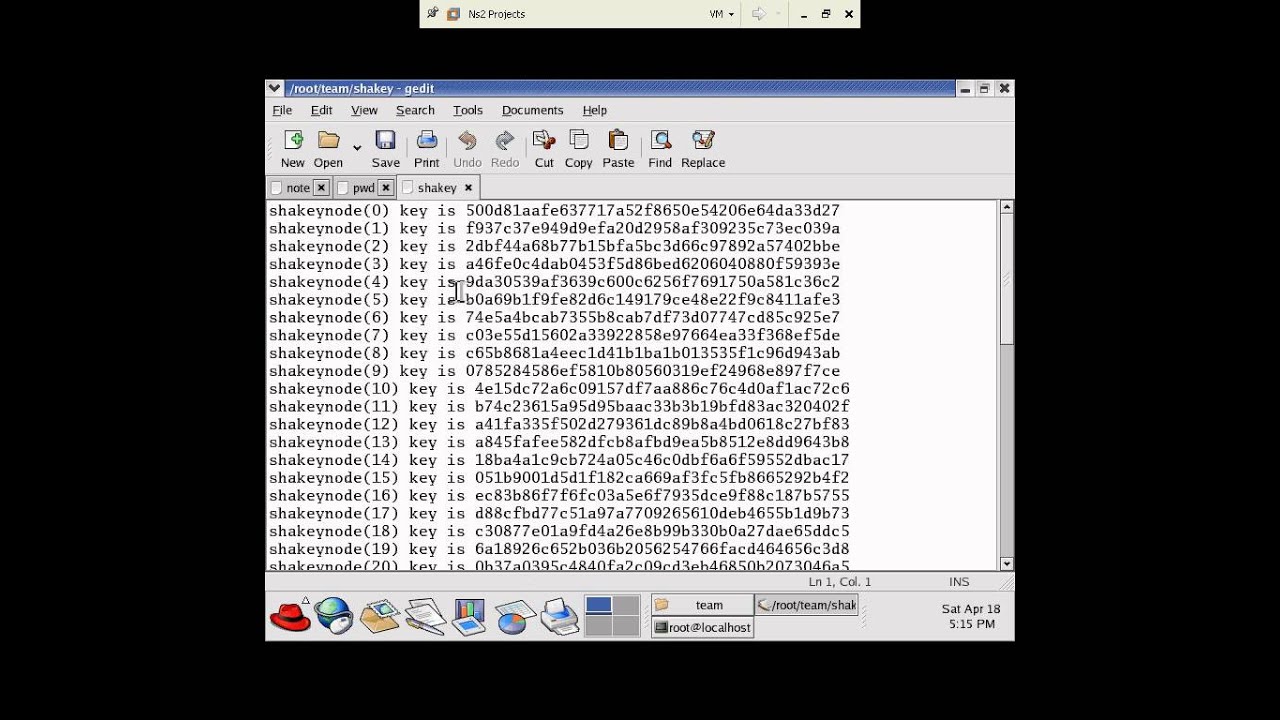Click the shakeynode(12) key line

559,425
